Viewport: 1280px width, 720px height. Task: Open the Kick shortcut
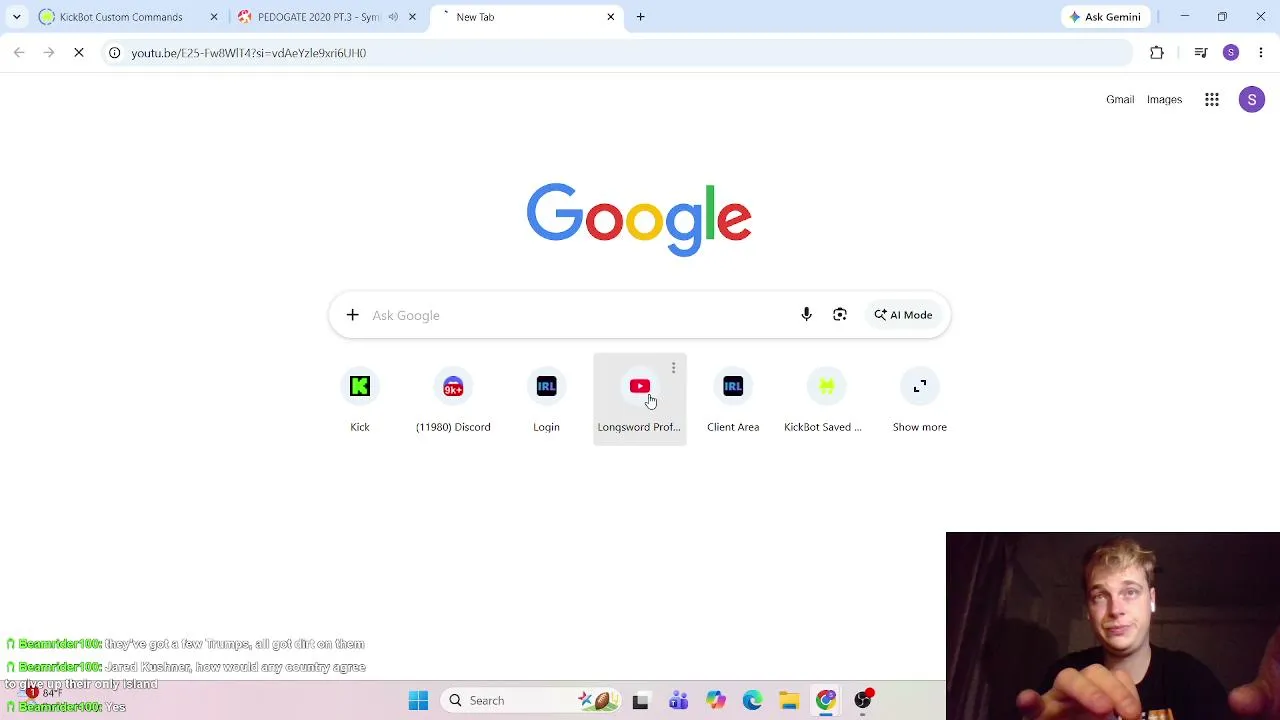pos(360,400)
